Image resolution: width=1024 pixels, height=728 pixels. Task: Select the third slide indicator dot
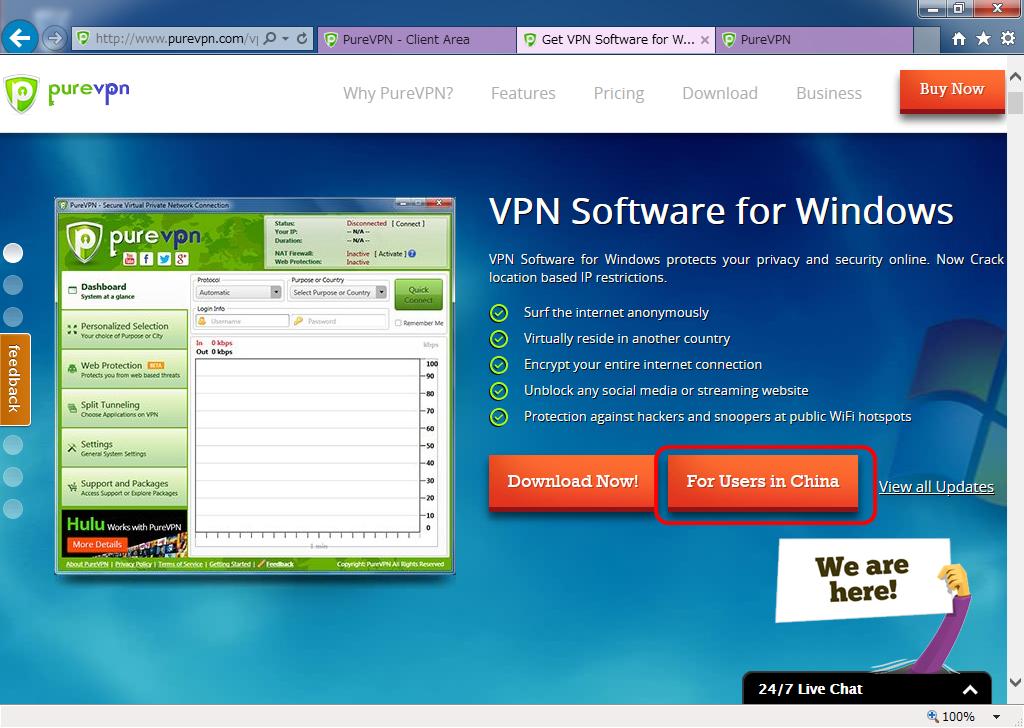[13, 317]
